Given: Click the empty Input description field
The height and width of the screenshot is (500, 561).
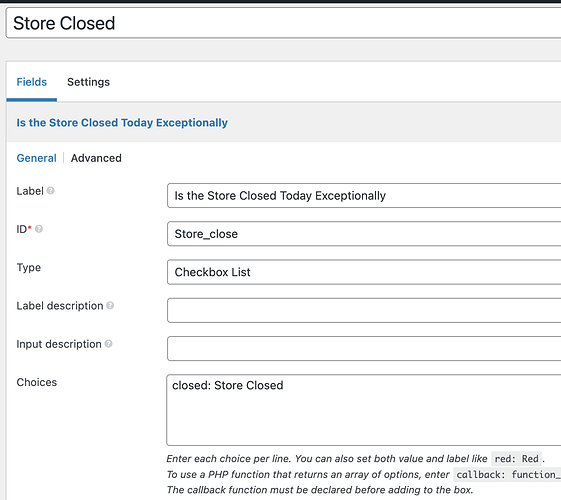Looking at the screenshot, I should [x=364, y=349].
